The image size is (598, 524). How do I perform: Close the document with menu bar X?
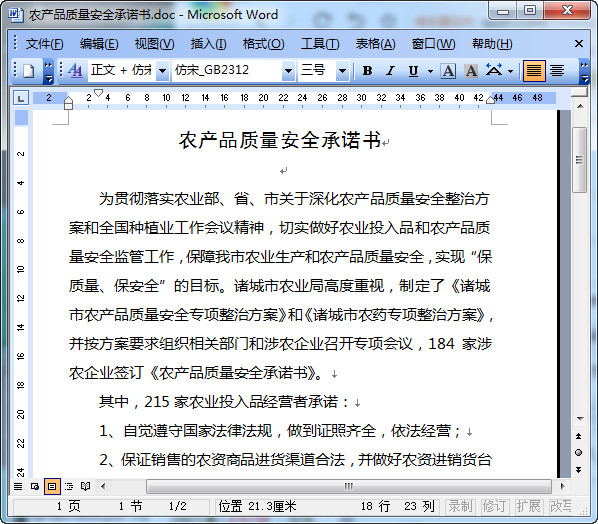pyautogui.click(x=579, y=44)
